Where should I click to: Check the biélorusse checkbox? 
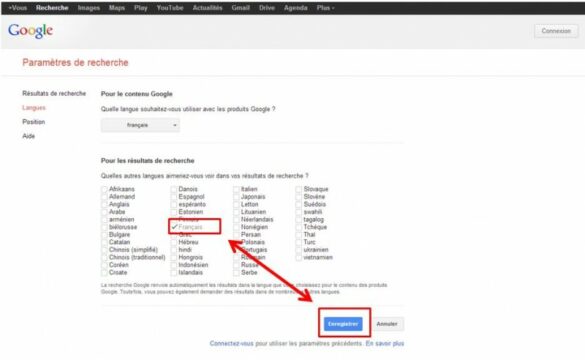coord(104,227)
